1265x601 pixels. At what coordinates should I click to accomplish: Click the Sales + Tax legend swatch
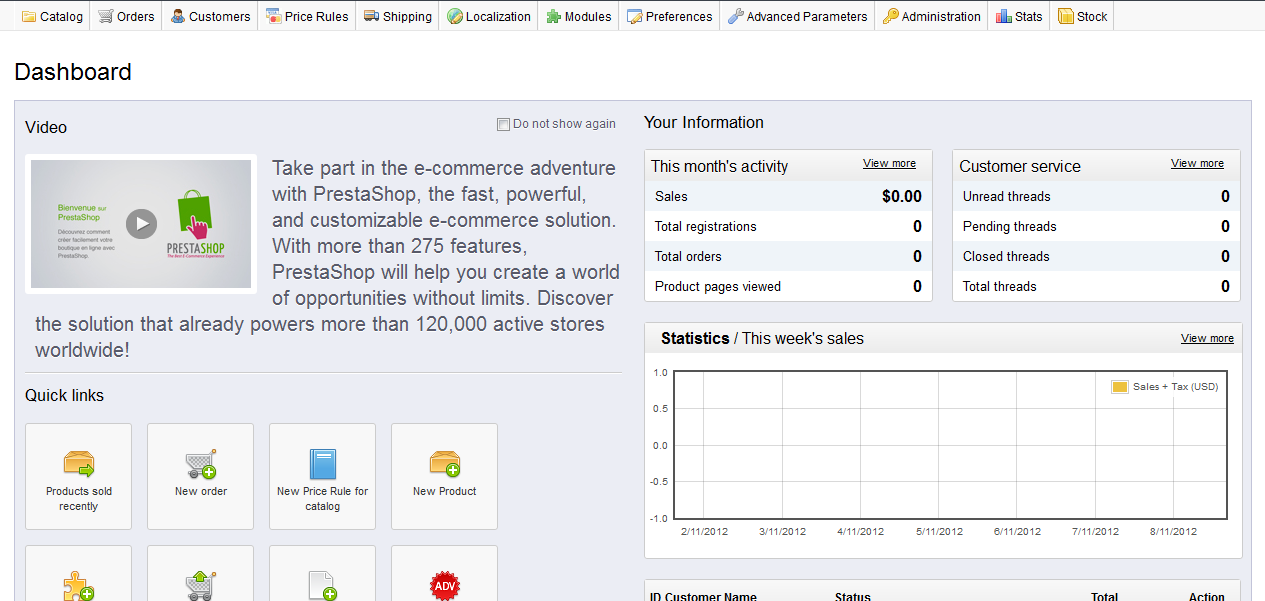click(1120, 387)
